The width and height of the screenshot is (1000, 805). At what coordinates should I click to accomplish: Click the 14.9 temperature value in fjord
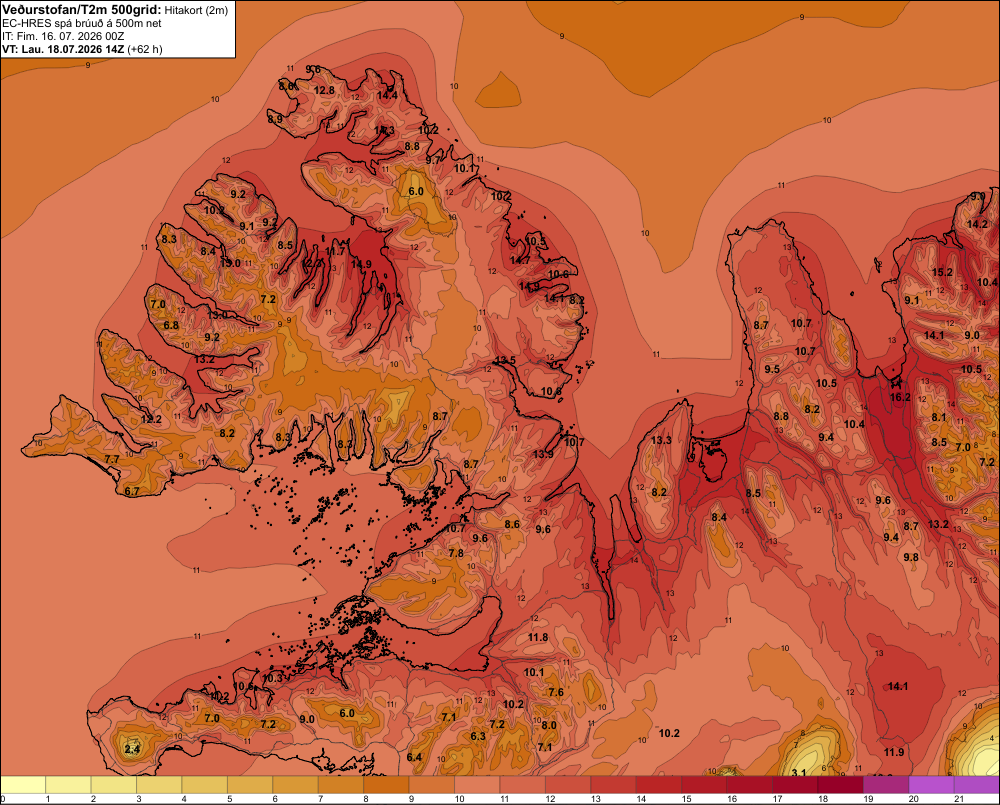point(361,264)
